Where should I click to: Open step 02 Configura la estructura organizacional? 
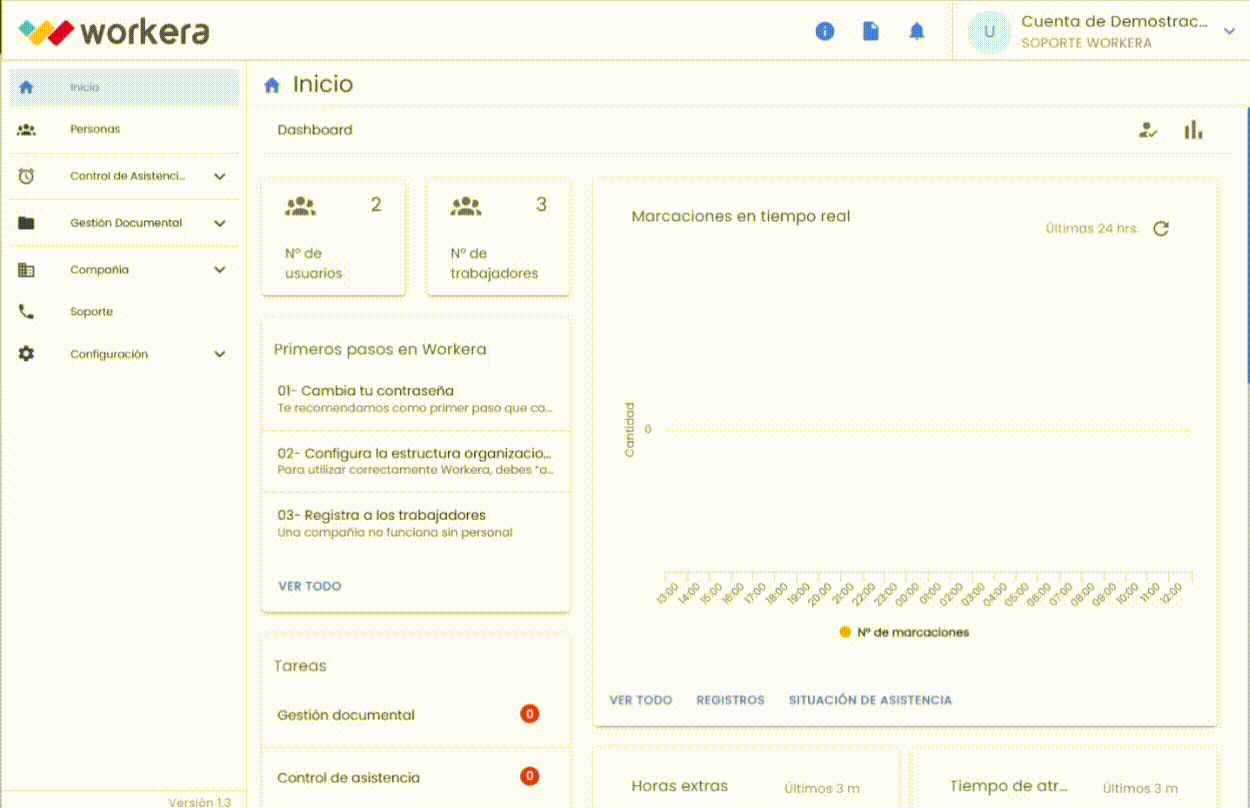[x=416, y=461]
